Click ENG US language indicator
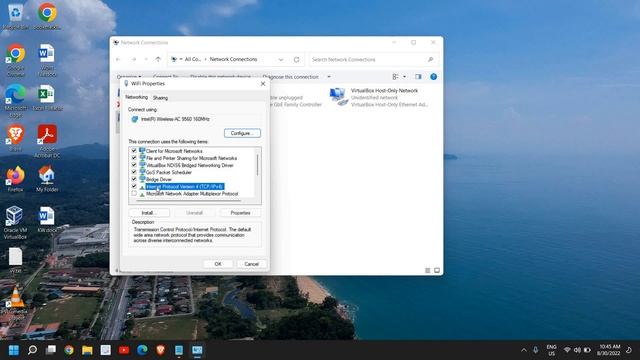Image resolution: width=640 pixels, height=360 pixels. pos(551,350)
